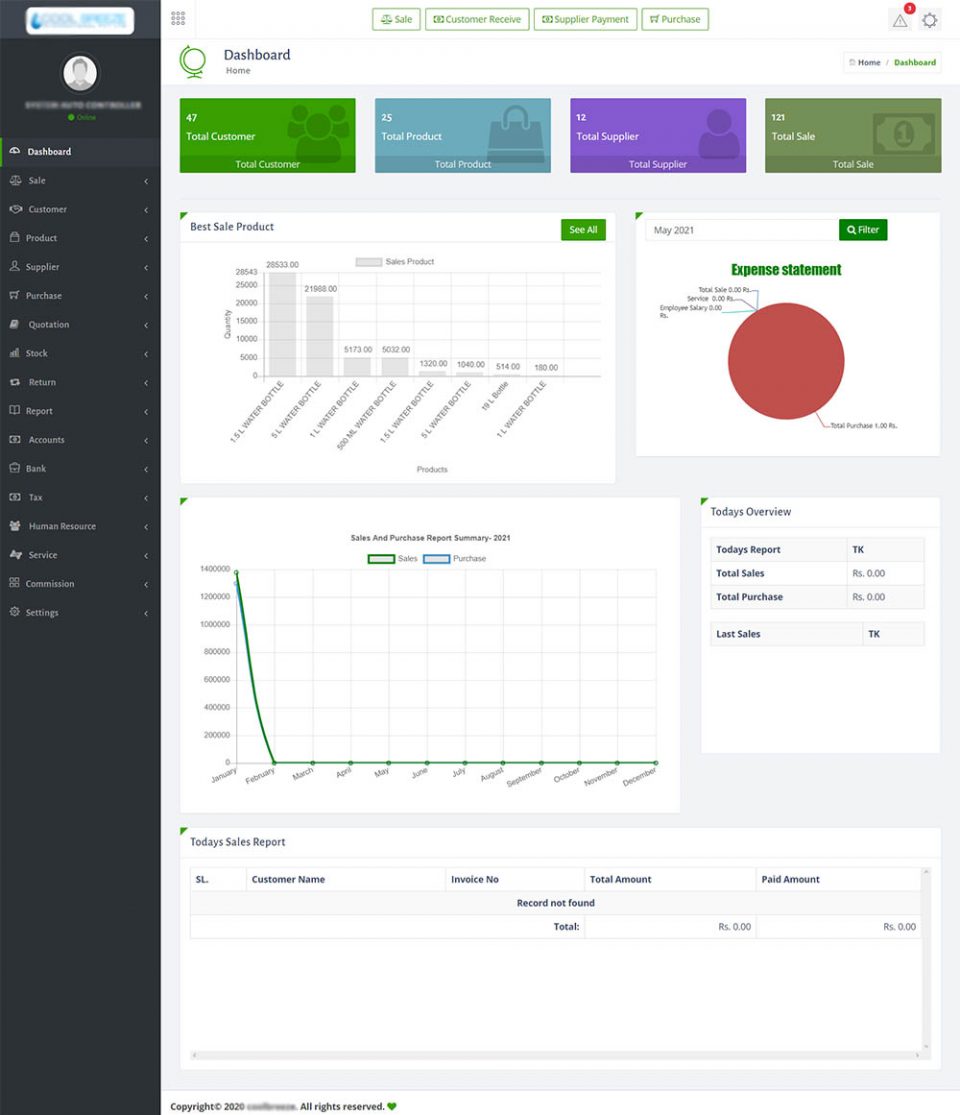
Task: Click the Customer Receive button
Action: (479, 19)
